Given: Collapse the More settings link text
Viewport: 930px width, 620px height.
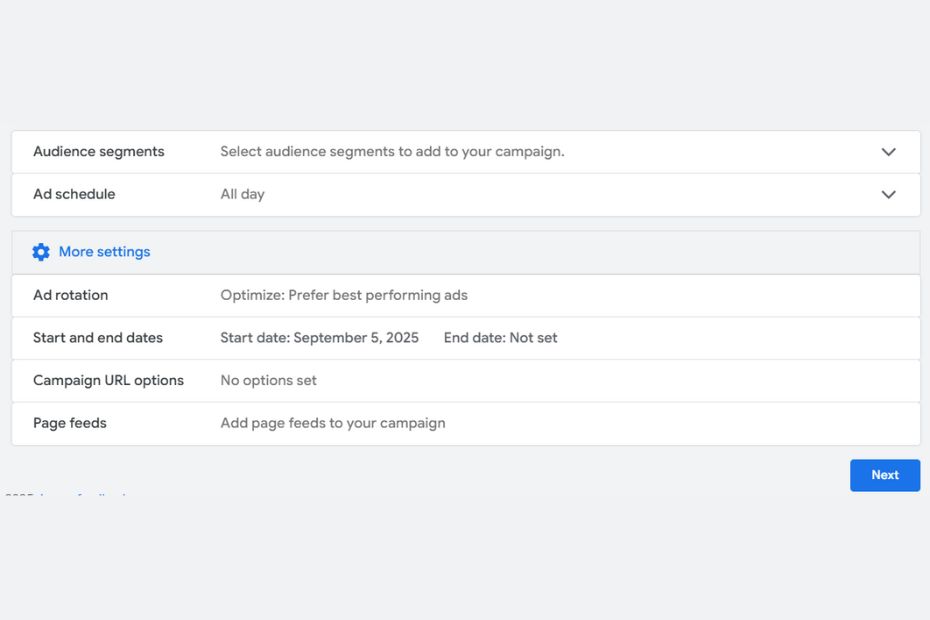Looking at the screenshot, I should coord(104,252).
